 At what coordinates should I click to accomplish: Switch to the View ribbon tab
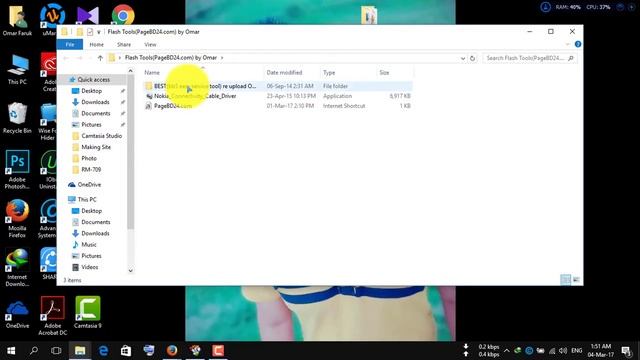pos(150,44)
